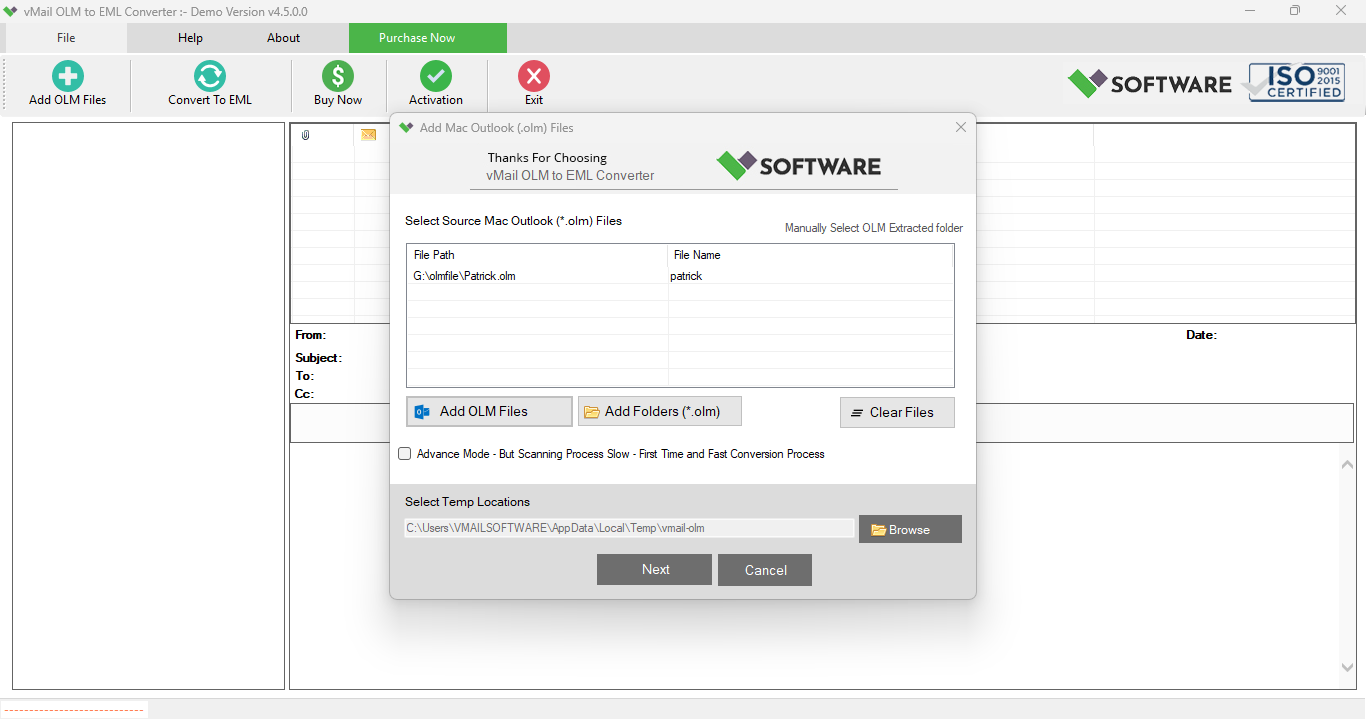Click Next to continue conversion
This screenshot has width=1366, height=720.
pos(654,569)
